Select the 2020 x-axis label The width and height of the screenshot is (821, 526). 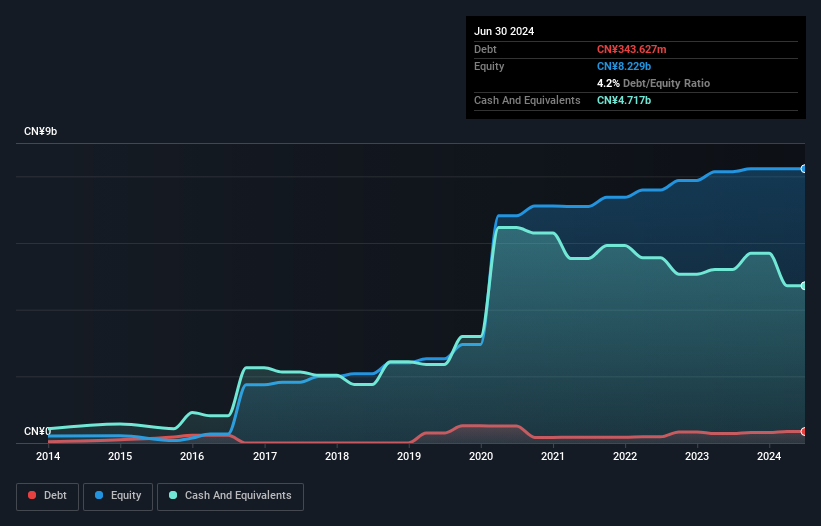[x=481, y=456]
